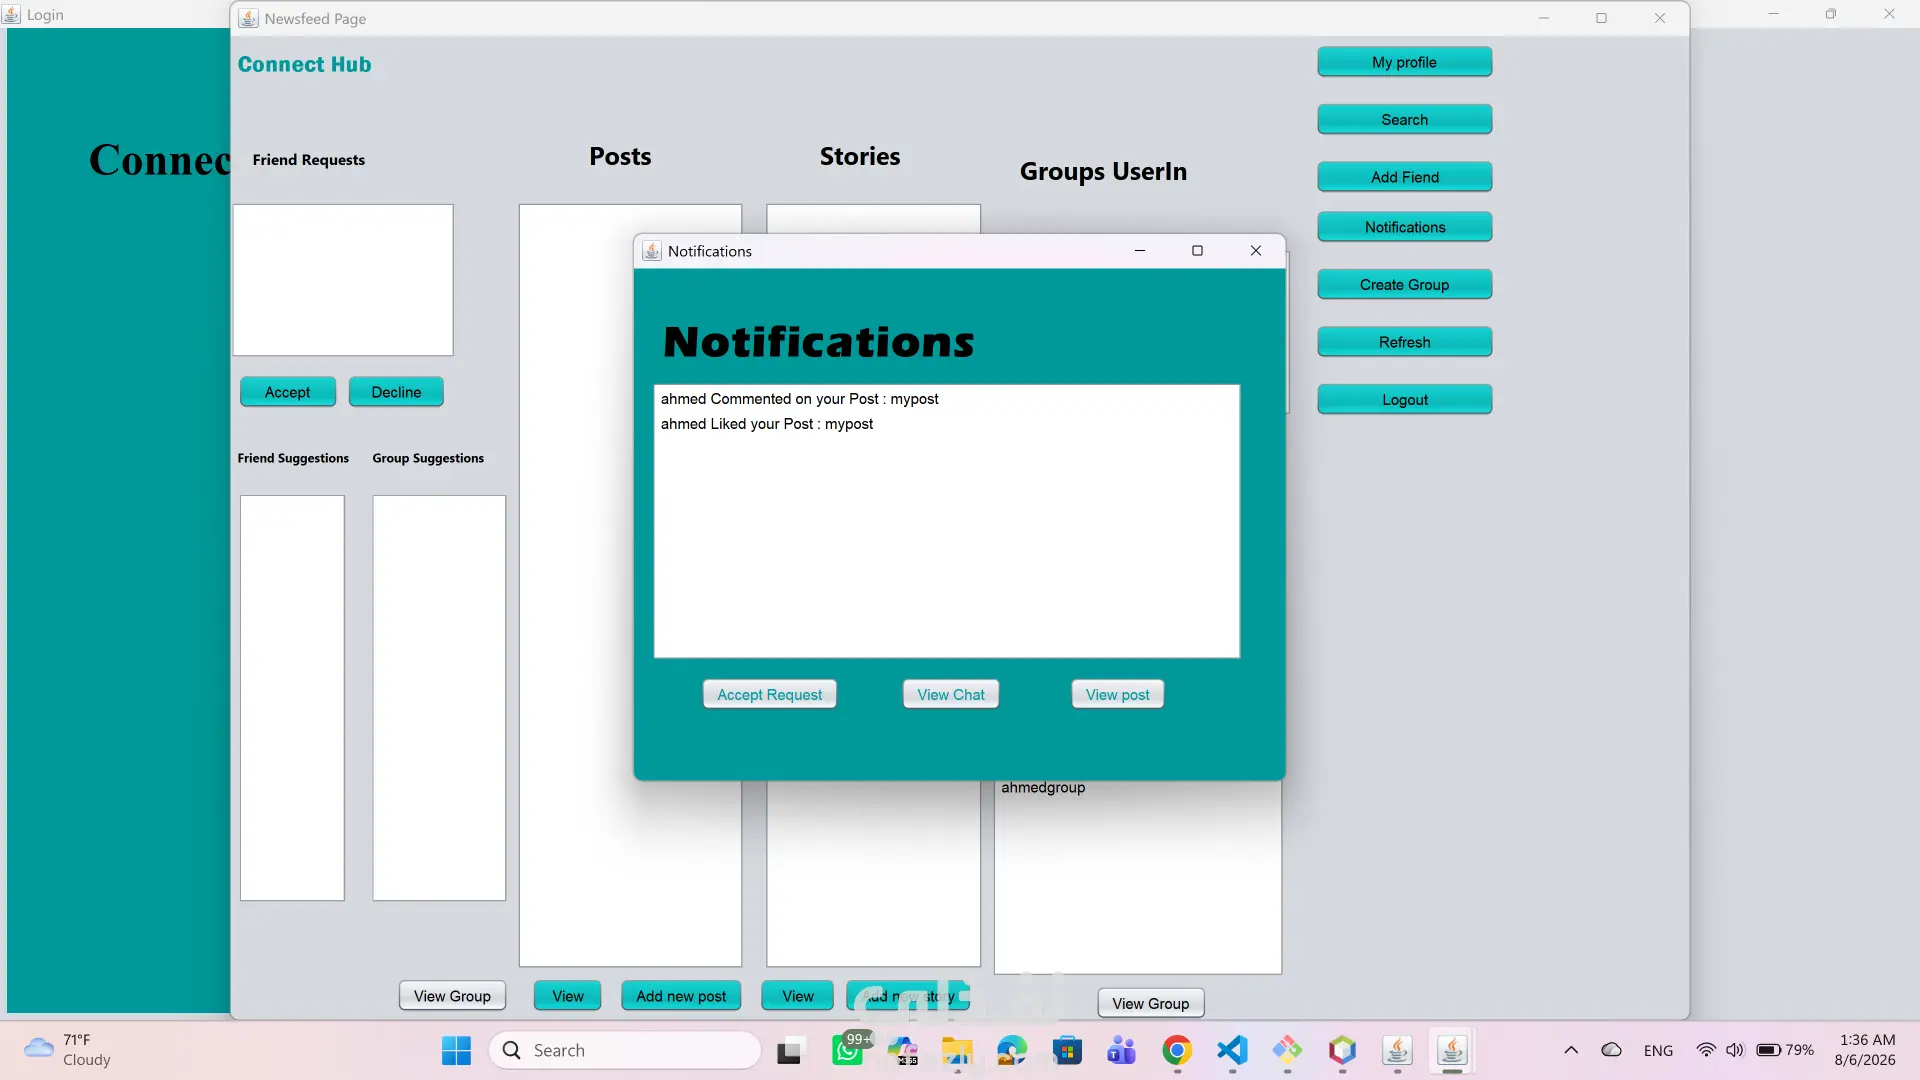Image resolution: width=1920 pixels, height=1080 pixels.
Task: Click the Java icon in Notifications title bar
Action: [652, 251]
